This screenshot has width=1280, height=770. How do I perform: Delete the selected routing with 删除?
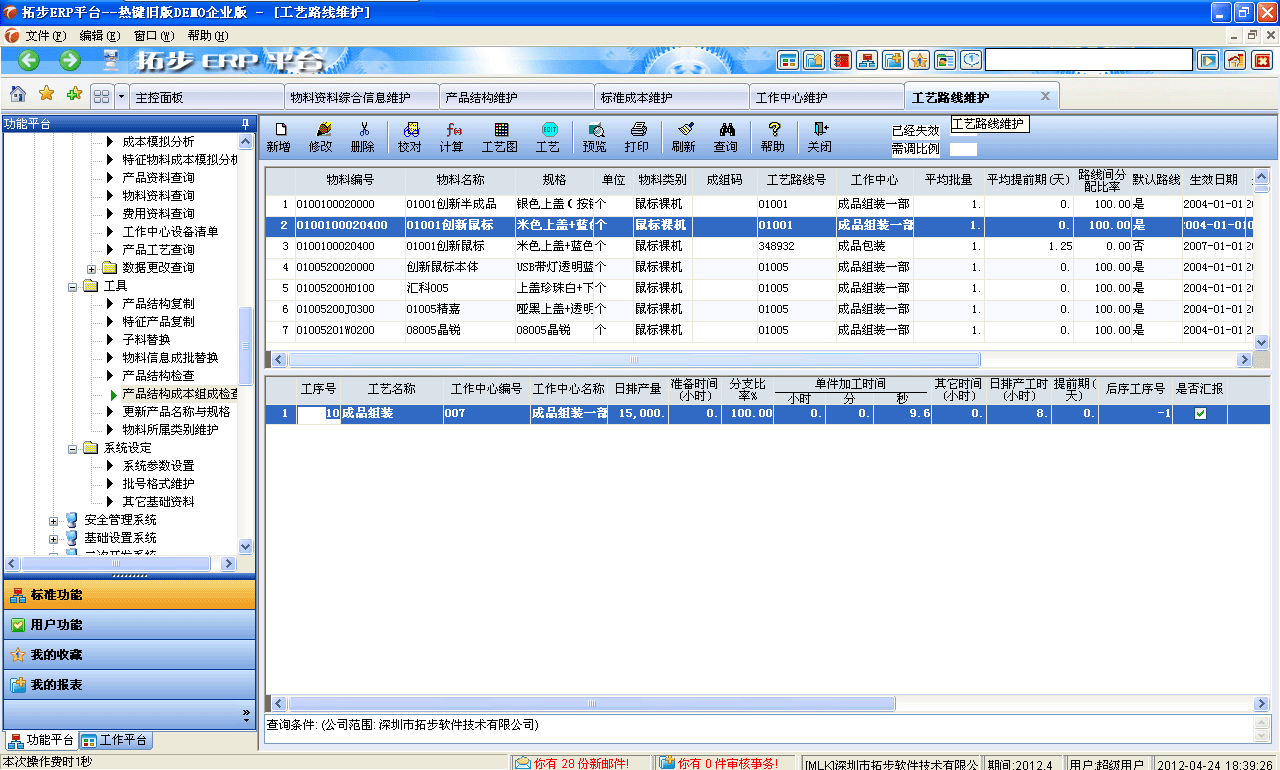[x=362, y=137]
